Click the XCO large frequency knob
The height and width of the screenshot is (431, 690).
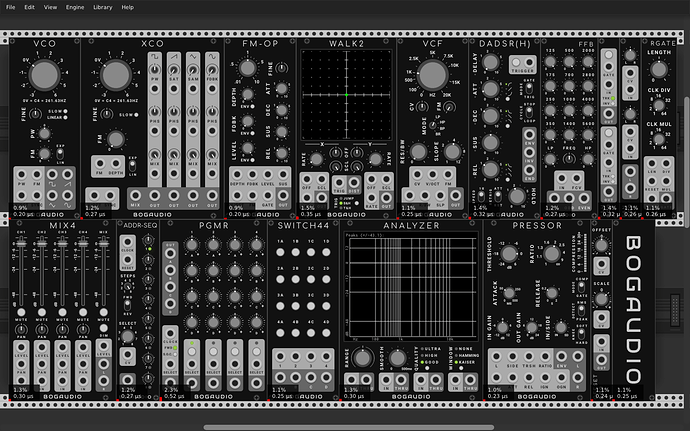(115, 75)
